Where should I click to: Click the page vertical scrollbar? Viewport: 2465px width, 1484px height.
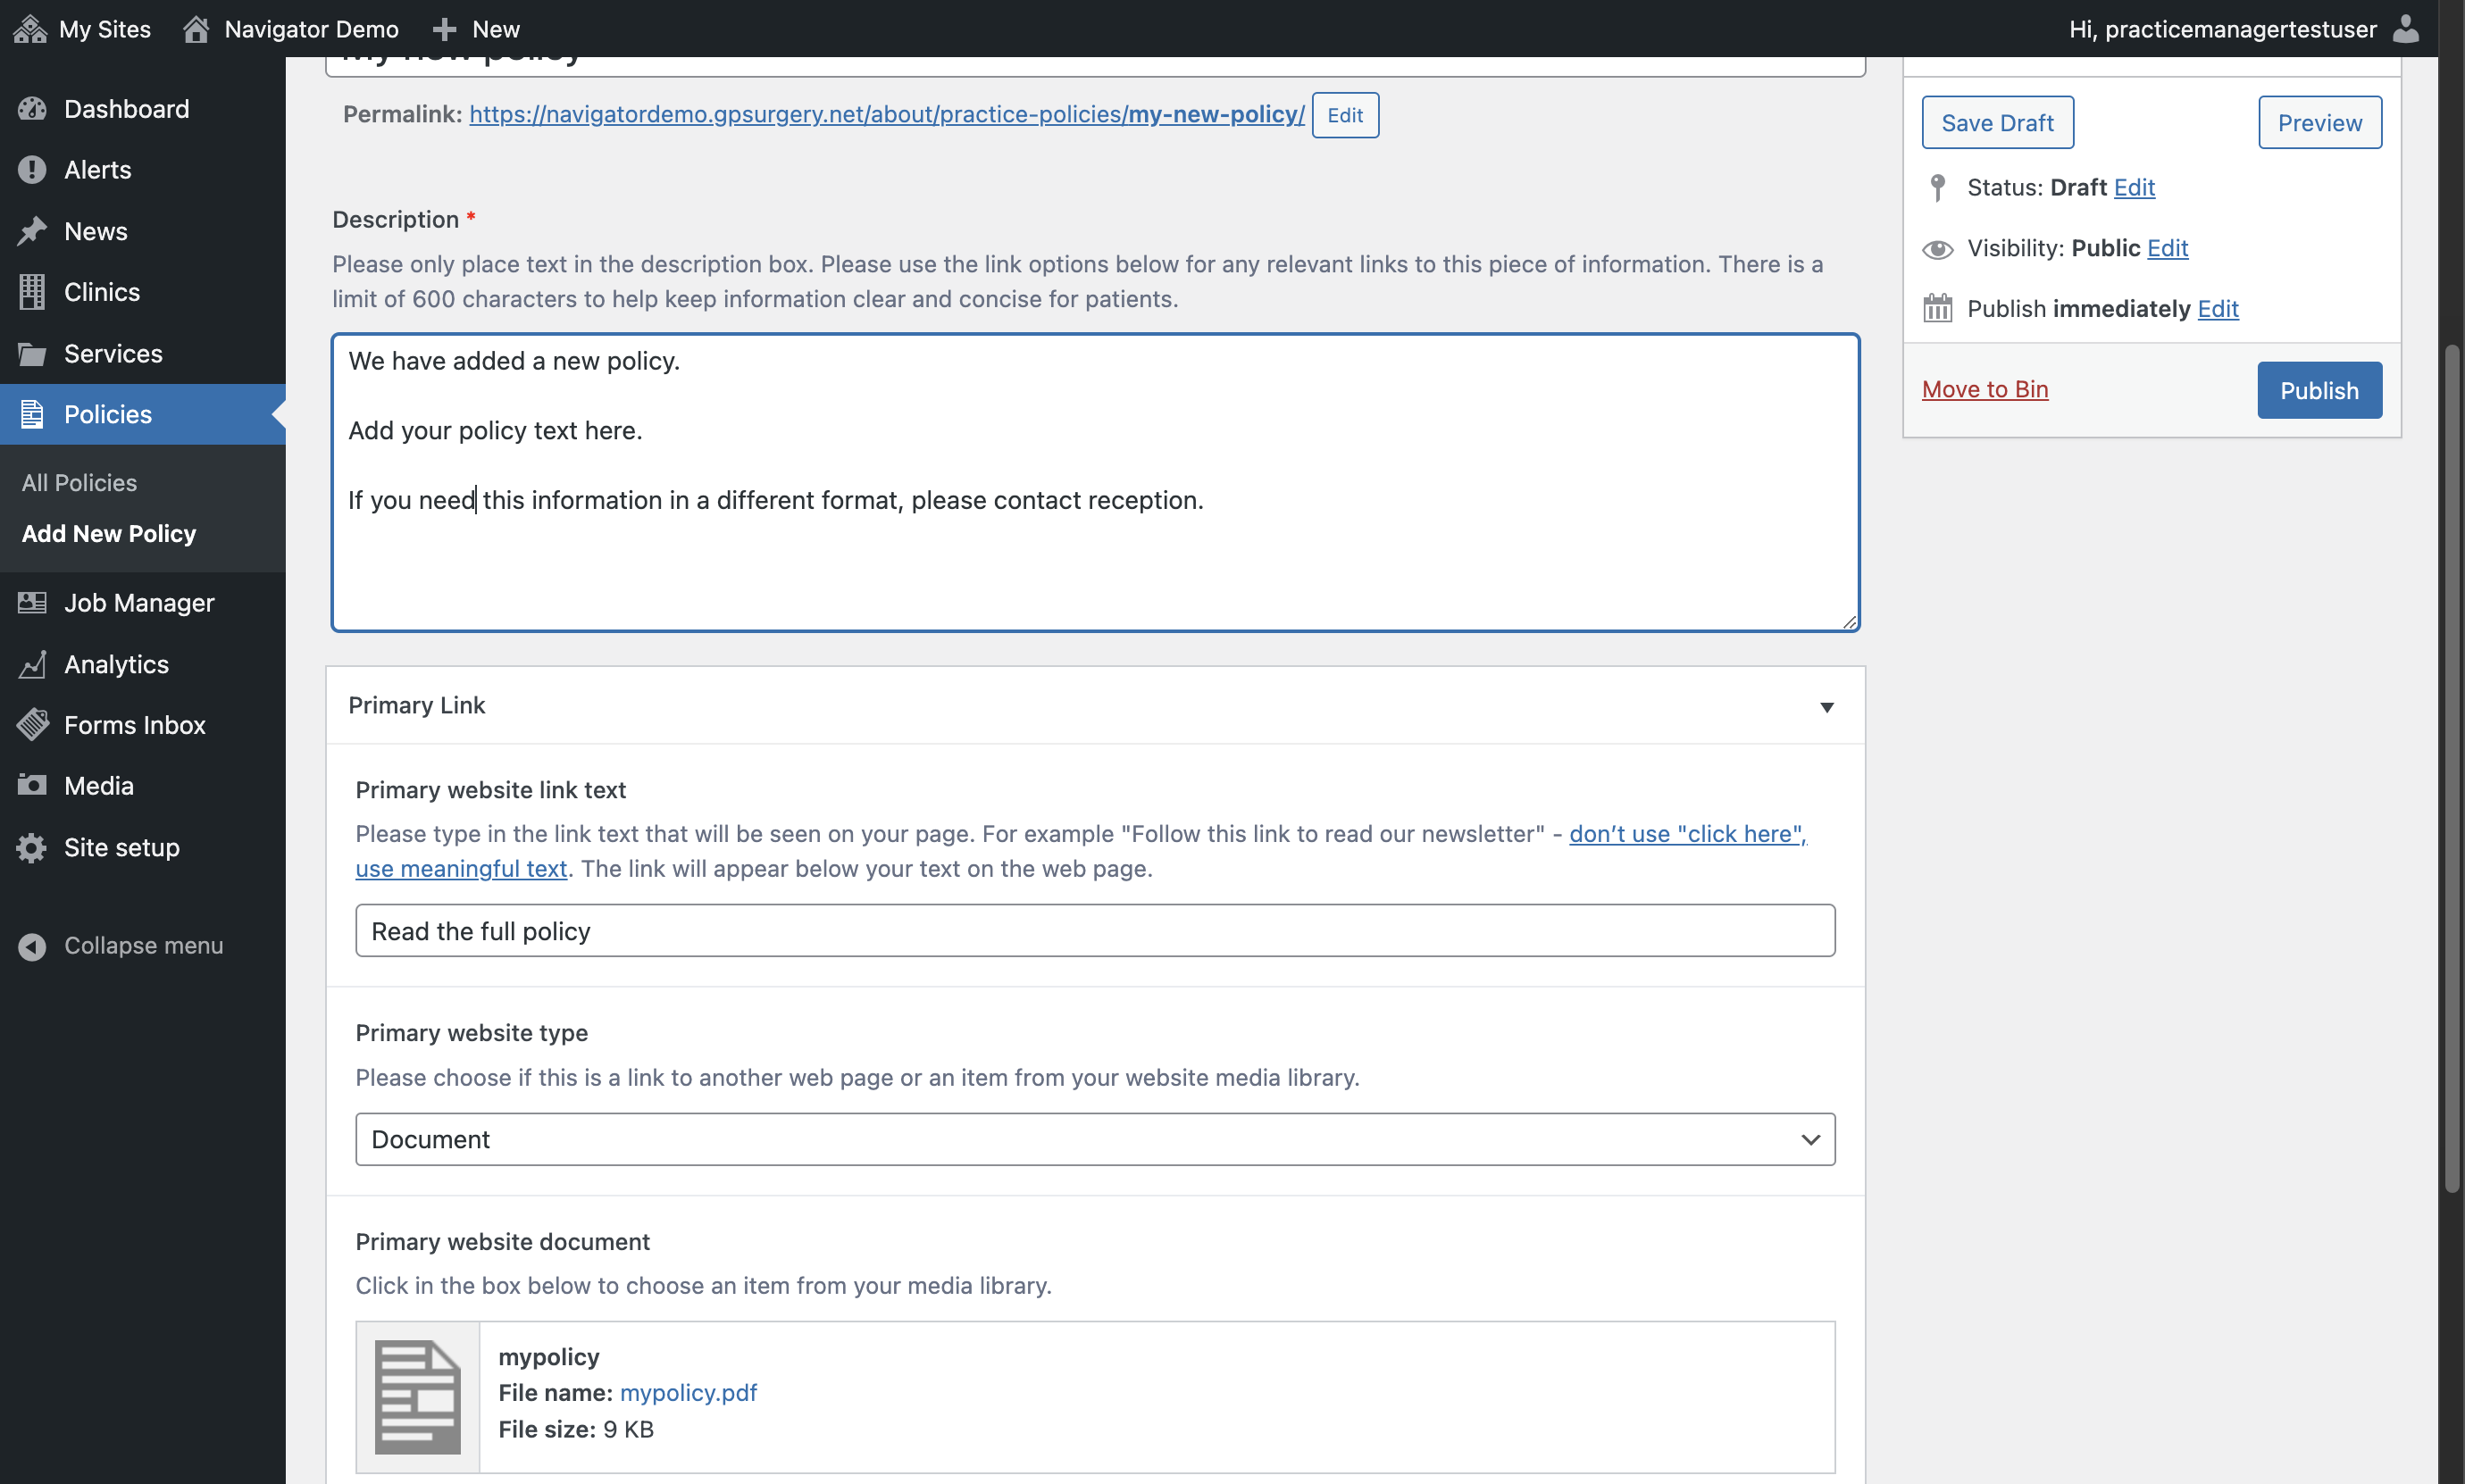click(x=2450, y=768)
